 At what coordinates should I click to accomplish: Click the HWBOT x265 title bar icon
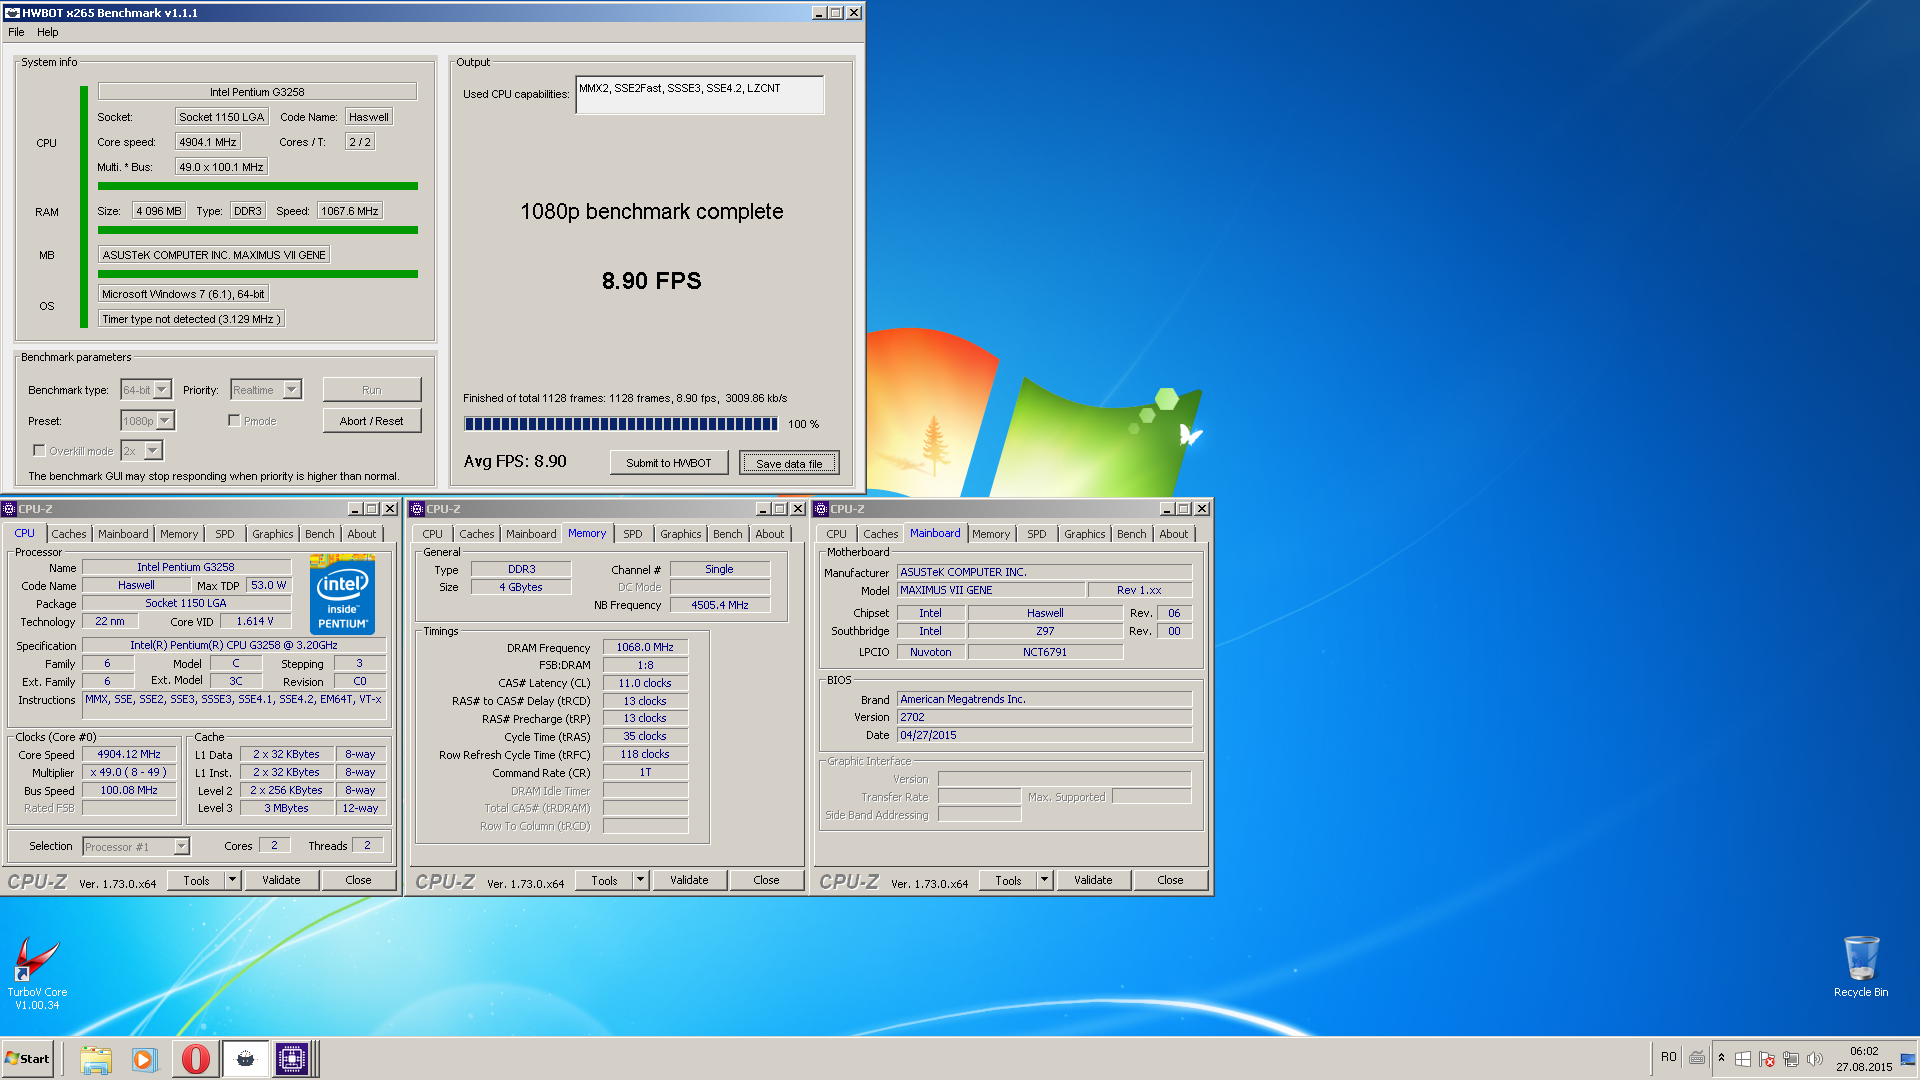(12, 13)
